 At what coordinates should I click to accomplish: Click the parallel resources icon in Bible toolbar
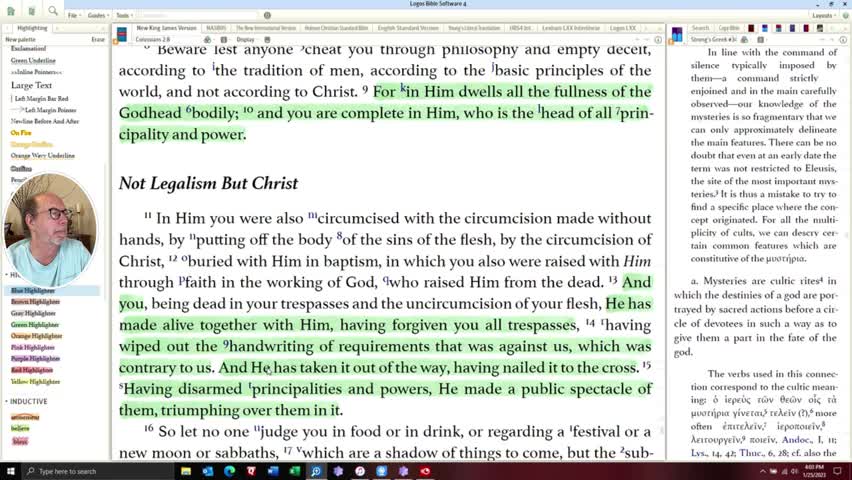pos(207,40)
